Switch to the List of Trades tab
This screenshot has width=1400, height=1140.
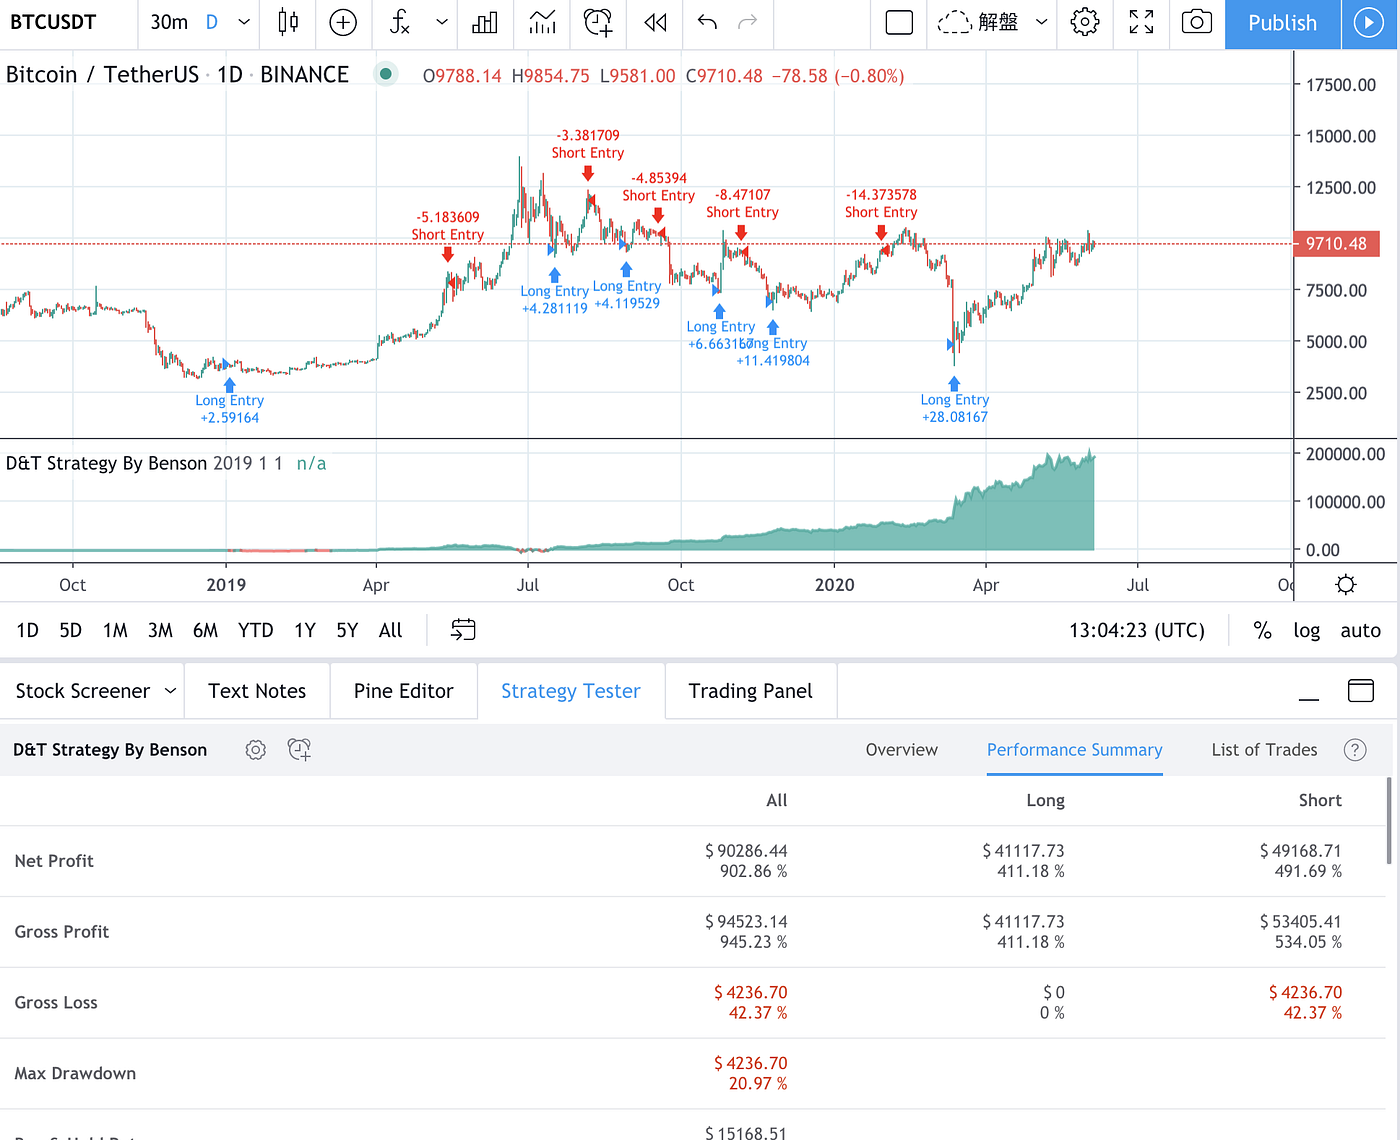point(1265,750)
